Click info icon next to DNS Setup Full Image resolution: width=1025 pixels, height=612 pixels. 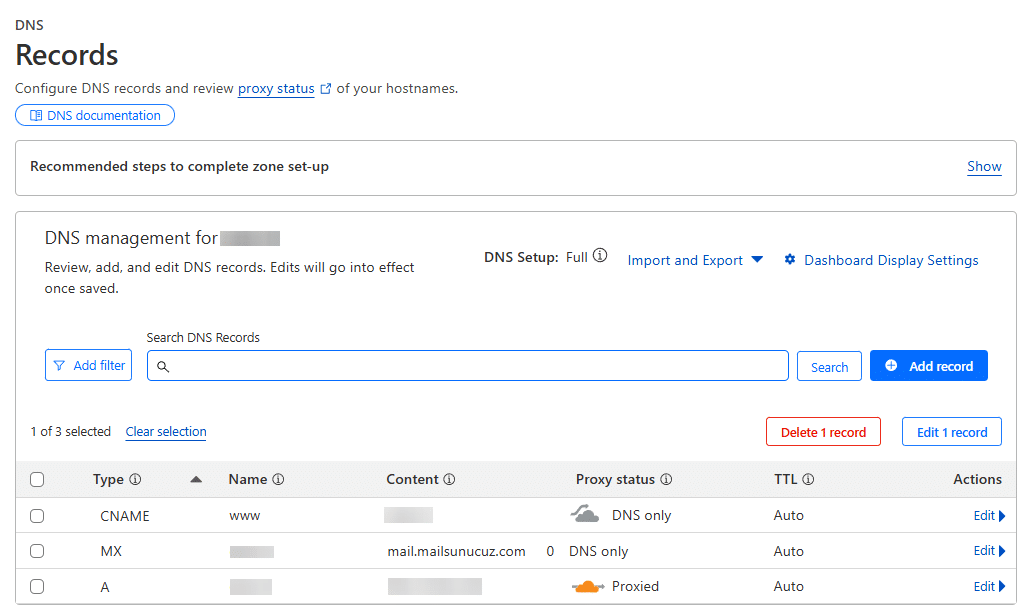pos(600,256)
